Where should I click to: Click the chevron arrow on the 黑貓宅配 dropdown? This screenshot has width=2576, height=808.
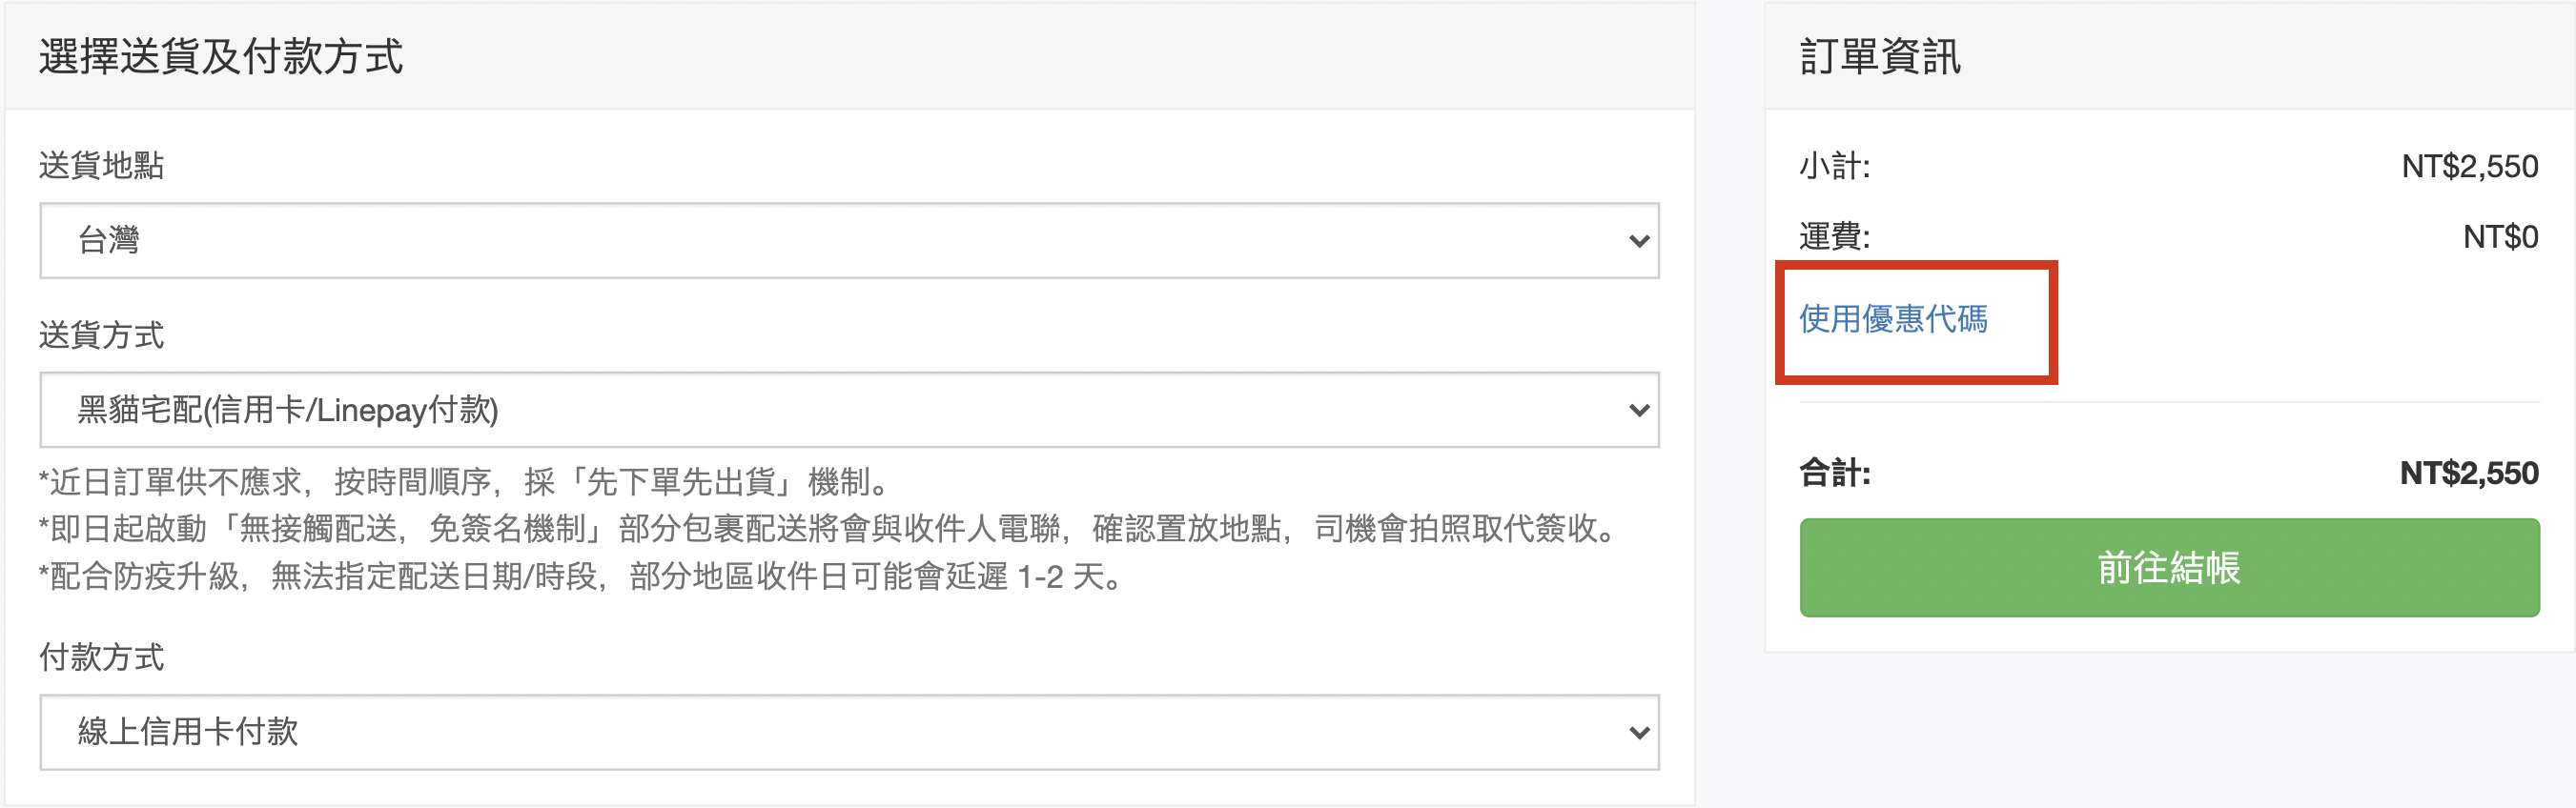click(1638, 410)
